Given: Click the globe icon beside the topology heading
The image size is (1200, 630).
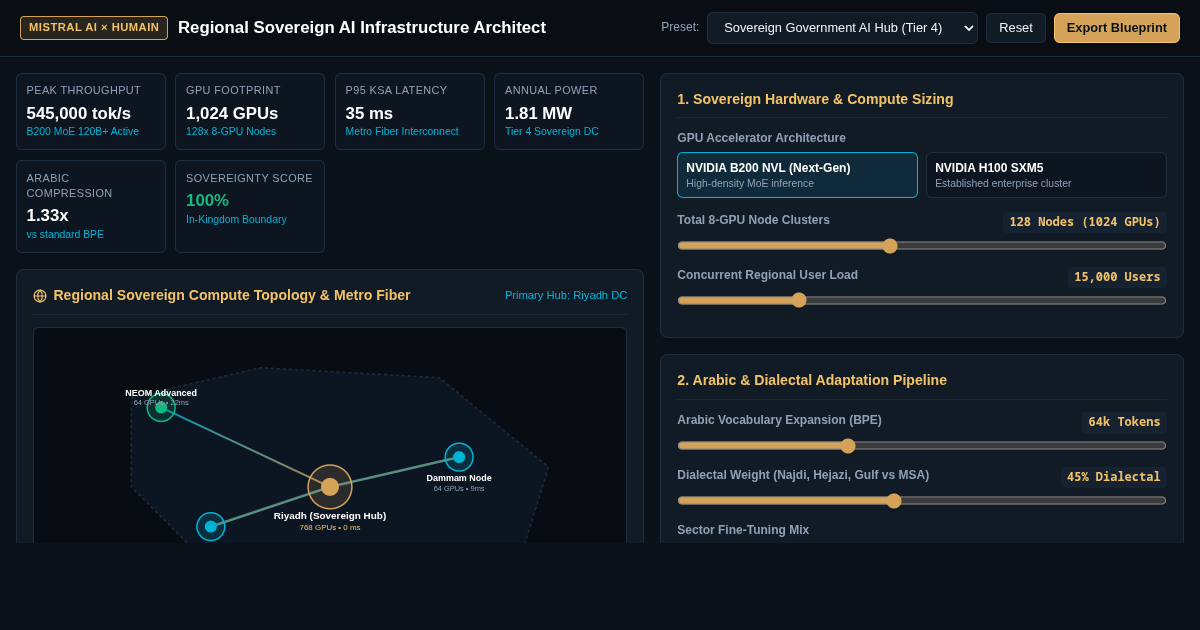Looking at the screenshot, I should click(x=40, y=296).
